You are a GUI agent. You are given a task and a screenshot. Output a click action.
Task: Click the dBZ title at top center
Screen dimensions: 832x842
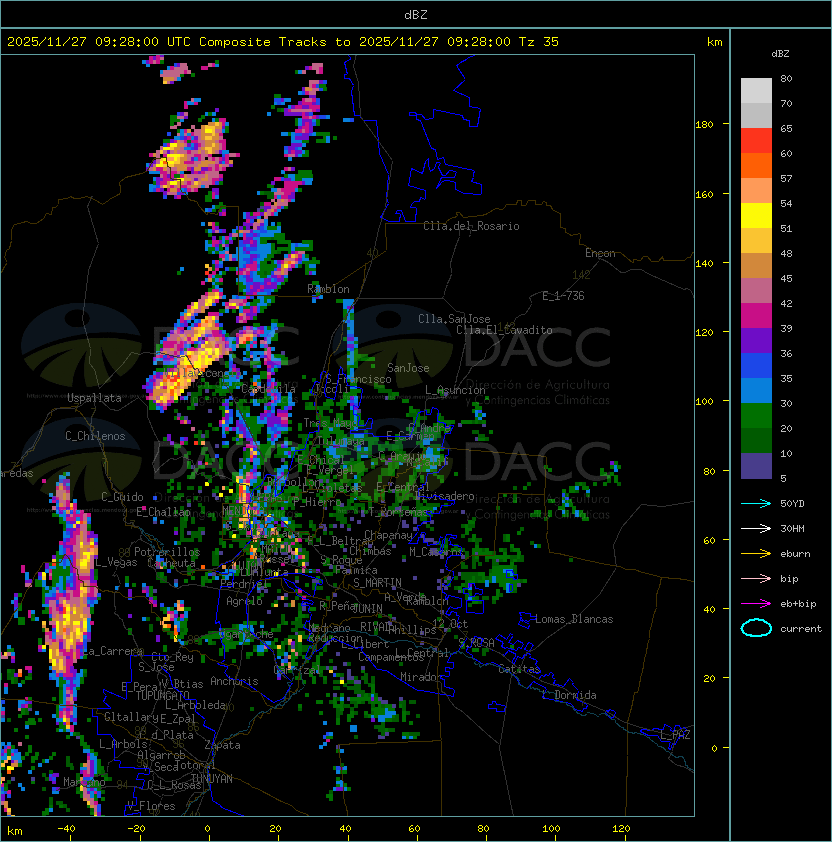416,14
